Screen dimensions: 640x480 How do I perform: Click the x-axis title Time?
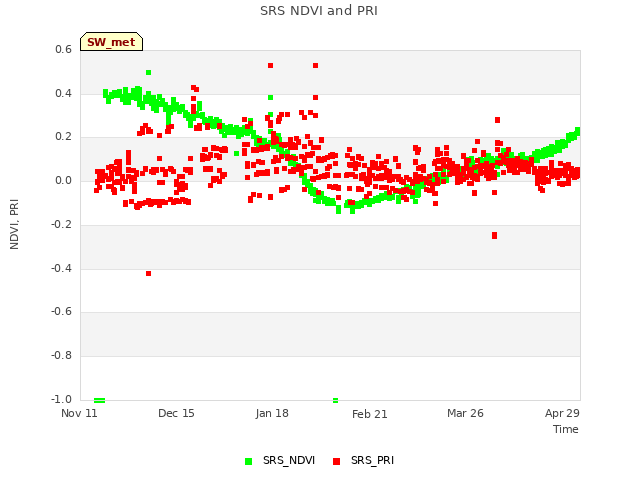tap(566, 429)
